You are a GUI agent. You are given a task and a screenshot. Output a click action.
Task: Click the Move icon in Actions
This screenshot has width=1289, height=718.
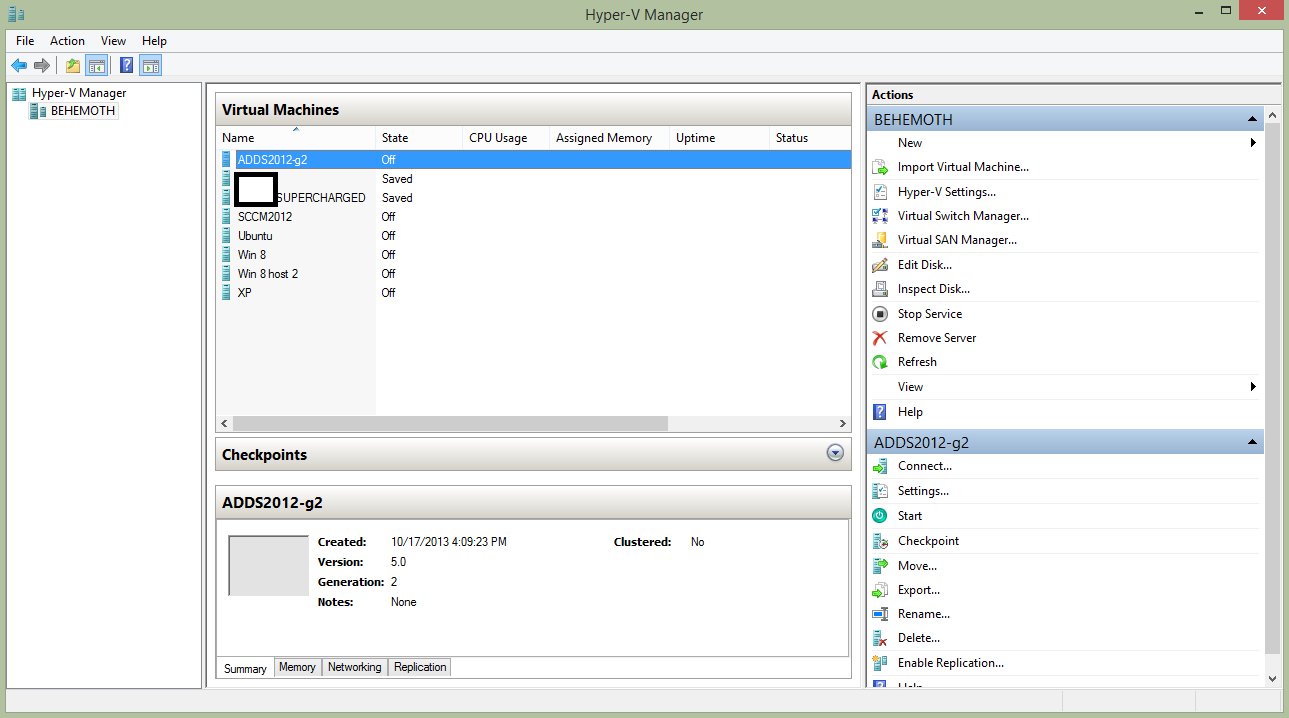(880, 565)
